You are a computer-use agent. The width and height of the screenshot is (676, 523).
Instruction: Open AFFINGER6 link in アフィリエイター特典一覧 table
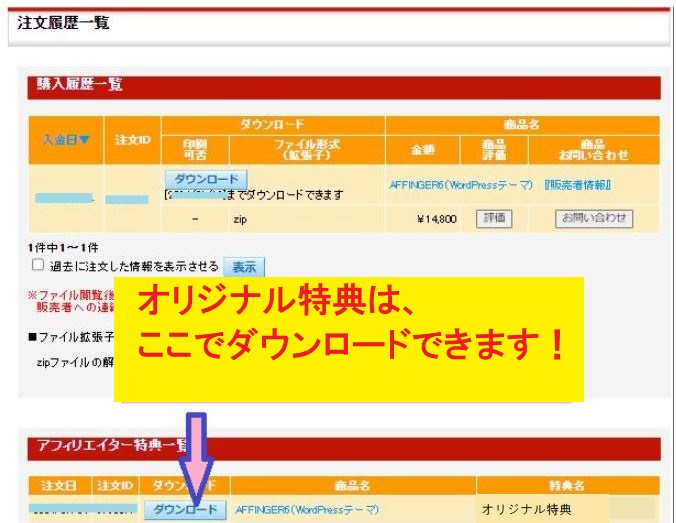307,510
